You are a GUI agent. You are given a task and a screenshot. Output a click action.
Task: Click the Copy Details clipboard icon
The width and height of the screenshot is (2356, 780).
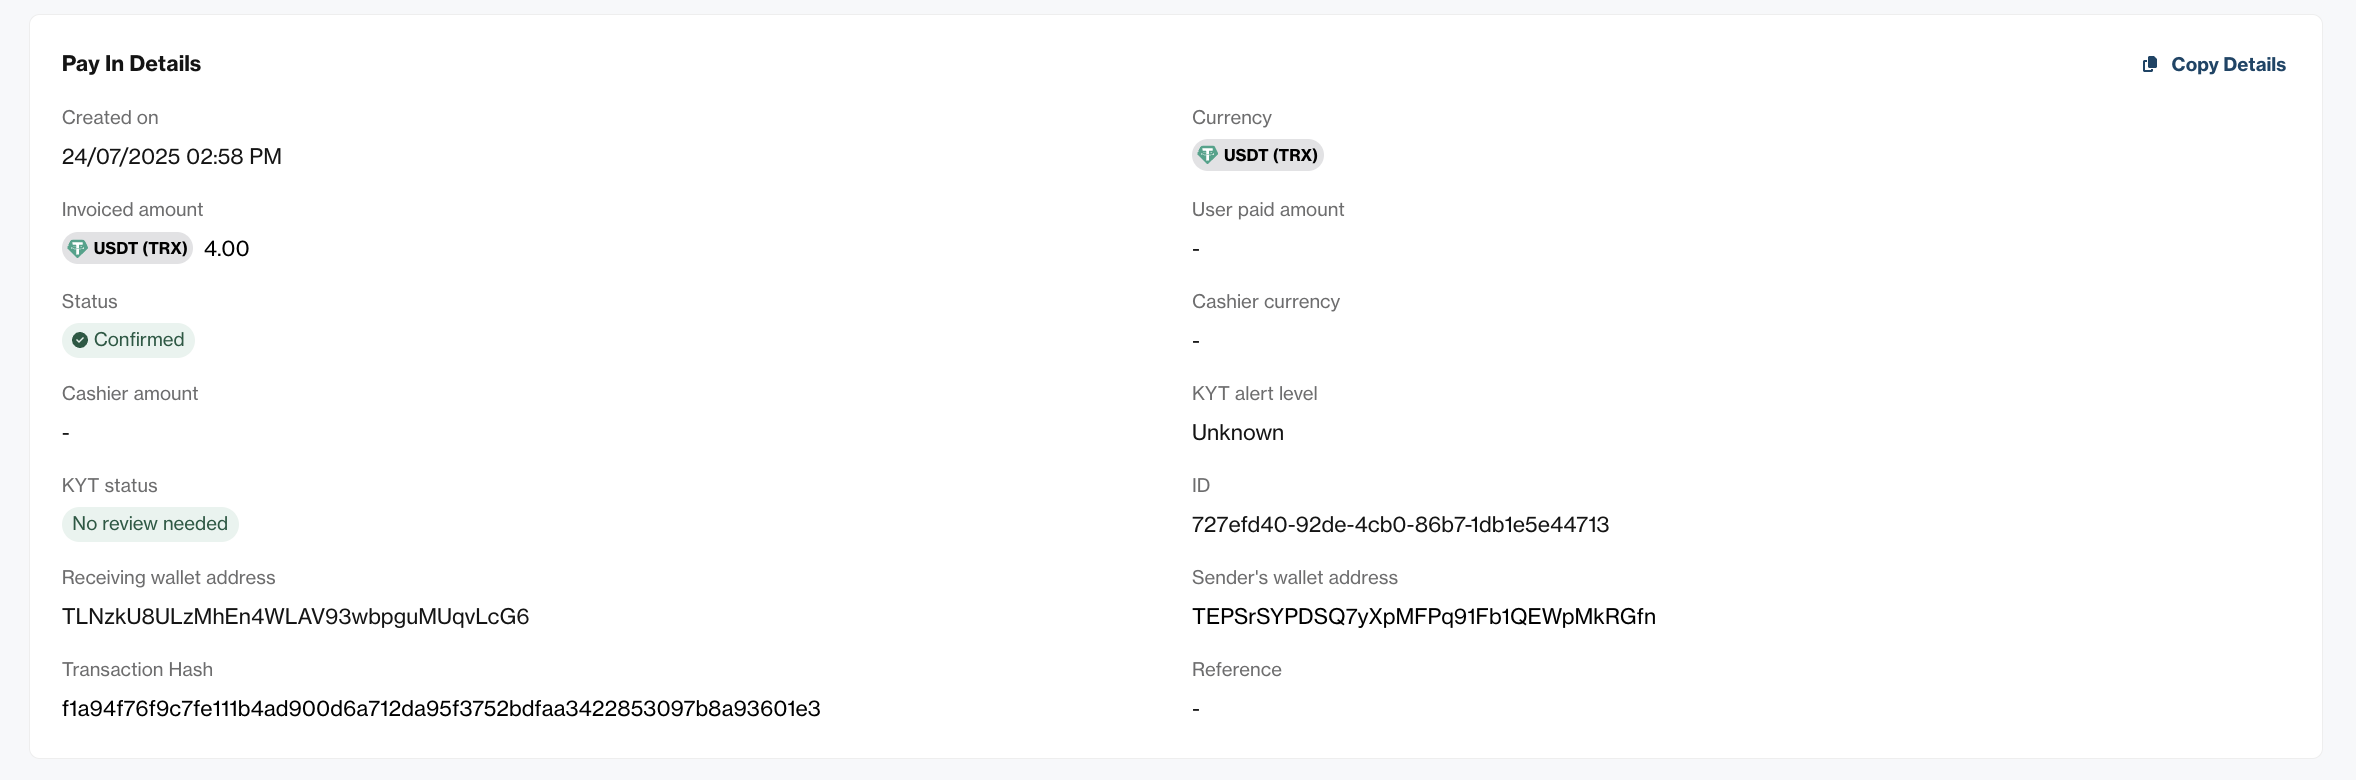pos(2149,65)
